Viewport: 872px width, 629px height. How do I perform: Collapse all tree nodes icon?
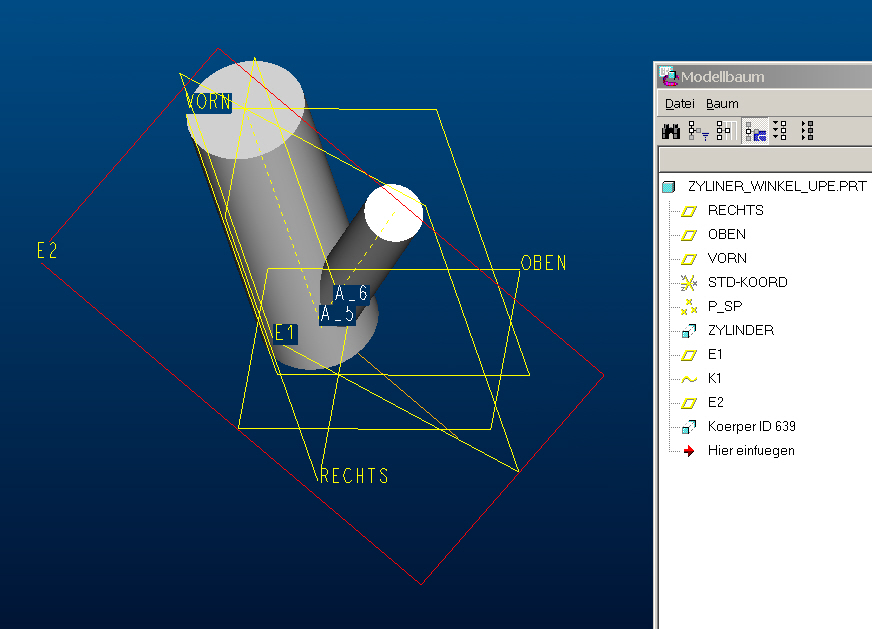(x=807, y=131)
